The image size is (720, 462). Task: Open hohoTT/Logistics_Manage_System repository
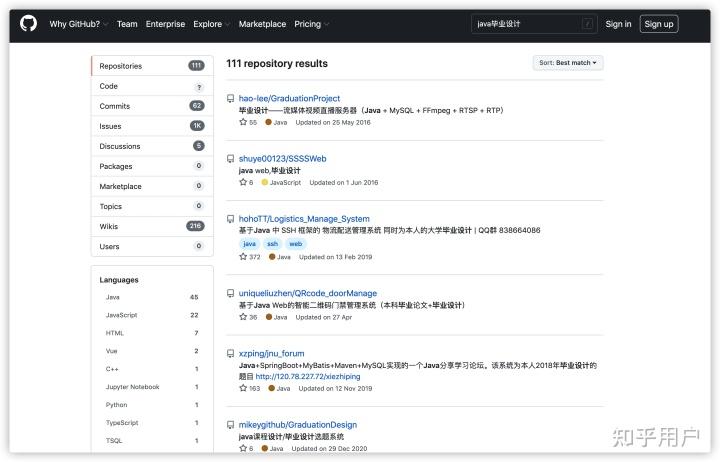pyautogui.click(x=304, y=219)
